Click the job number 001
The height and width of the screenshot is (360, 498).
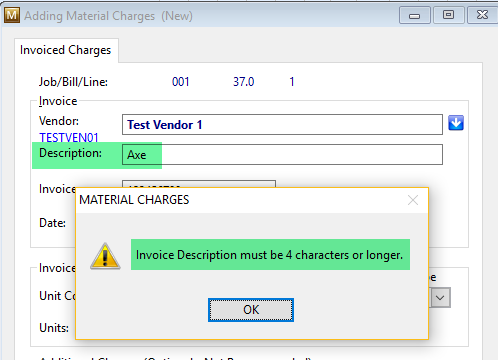click(180, 82)
